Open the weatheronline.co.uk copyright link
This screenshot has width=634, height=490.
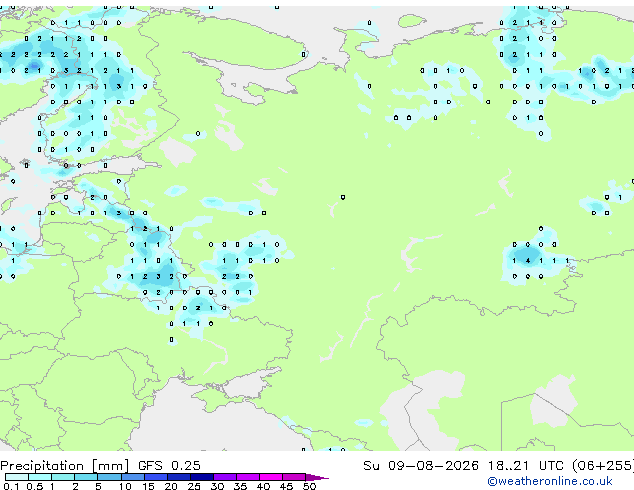point(550,481)
